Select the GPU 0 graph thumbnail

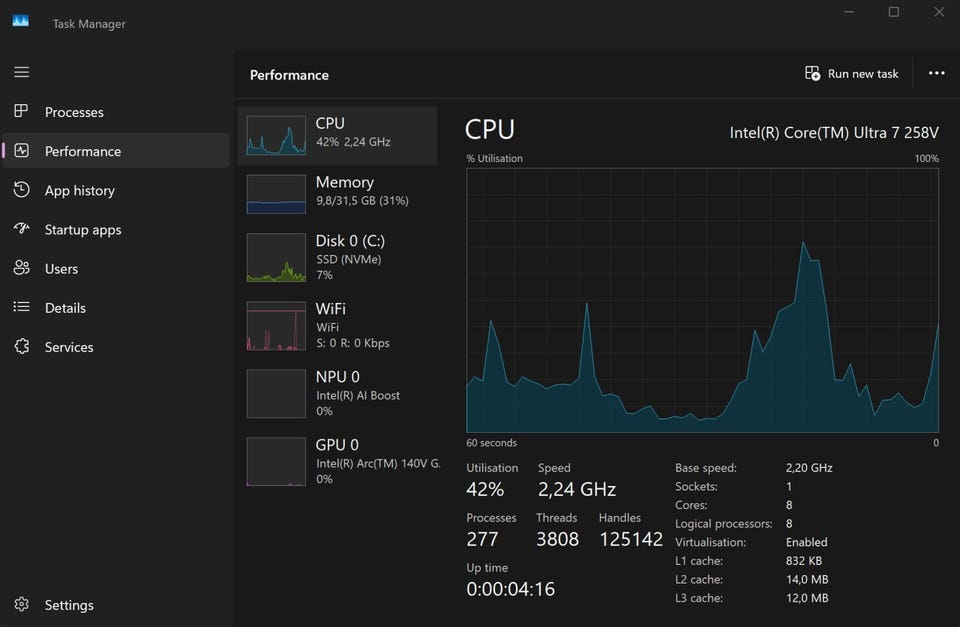(x=276, y=462)
